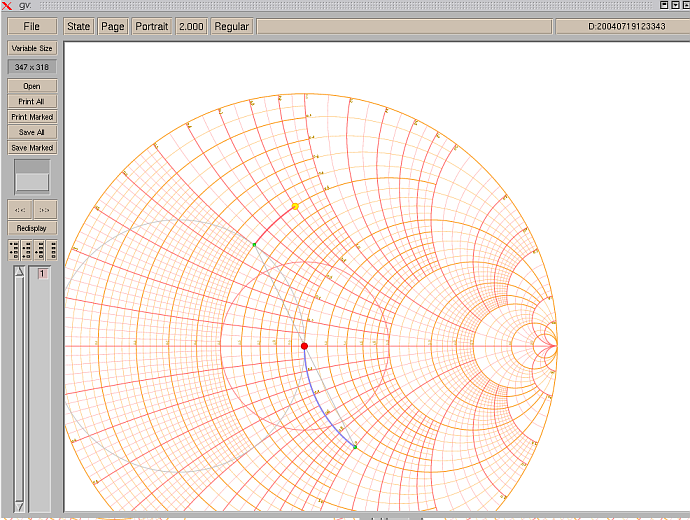Click the Redisplay button
This screenshot has height=520, width=690.
point(32,228)
